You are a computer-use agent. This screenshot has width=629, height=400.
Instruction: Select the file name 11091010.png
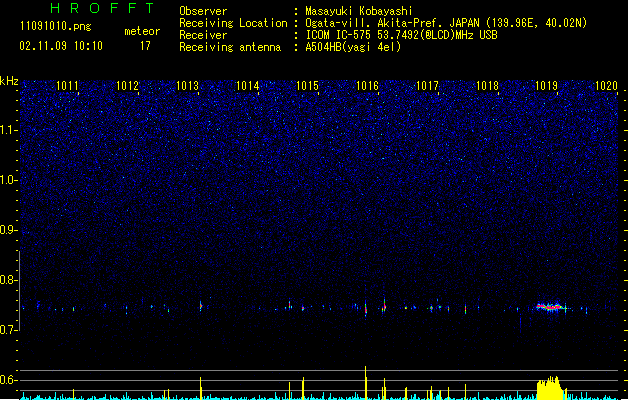point(56,26)
